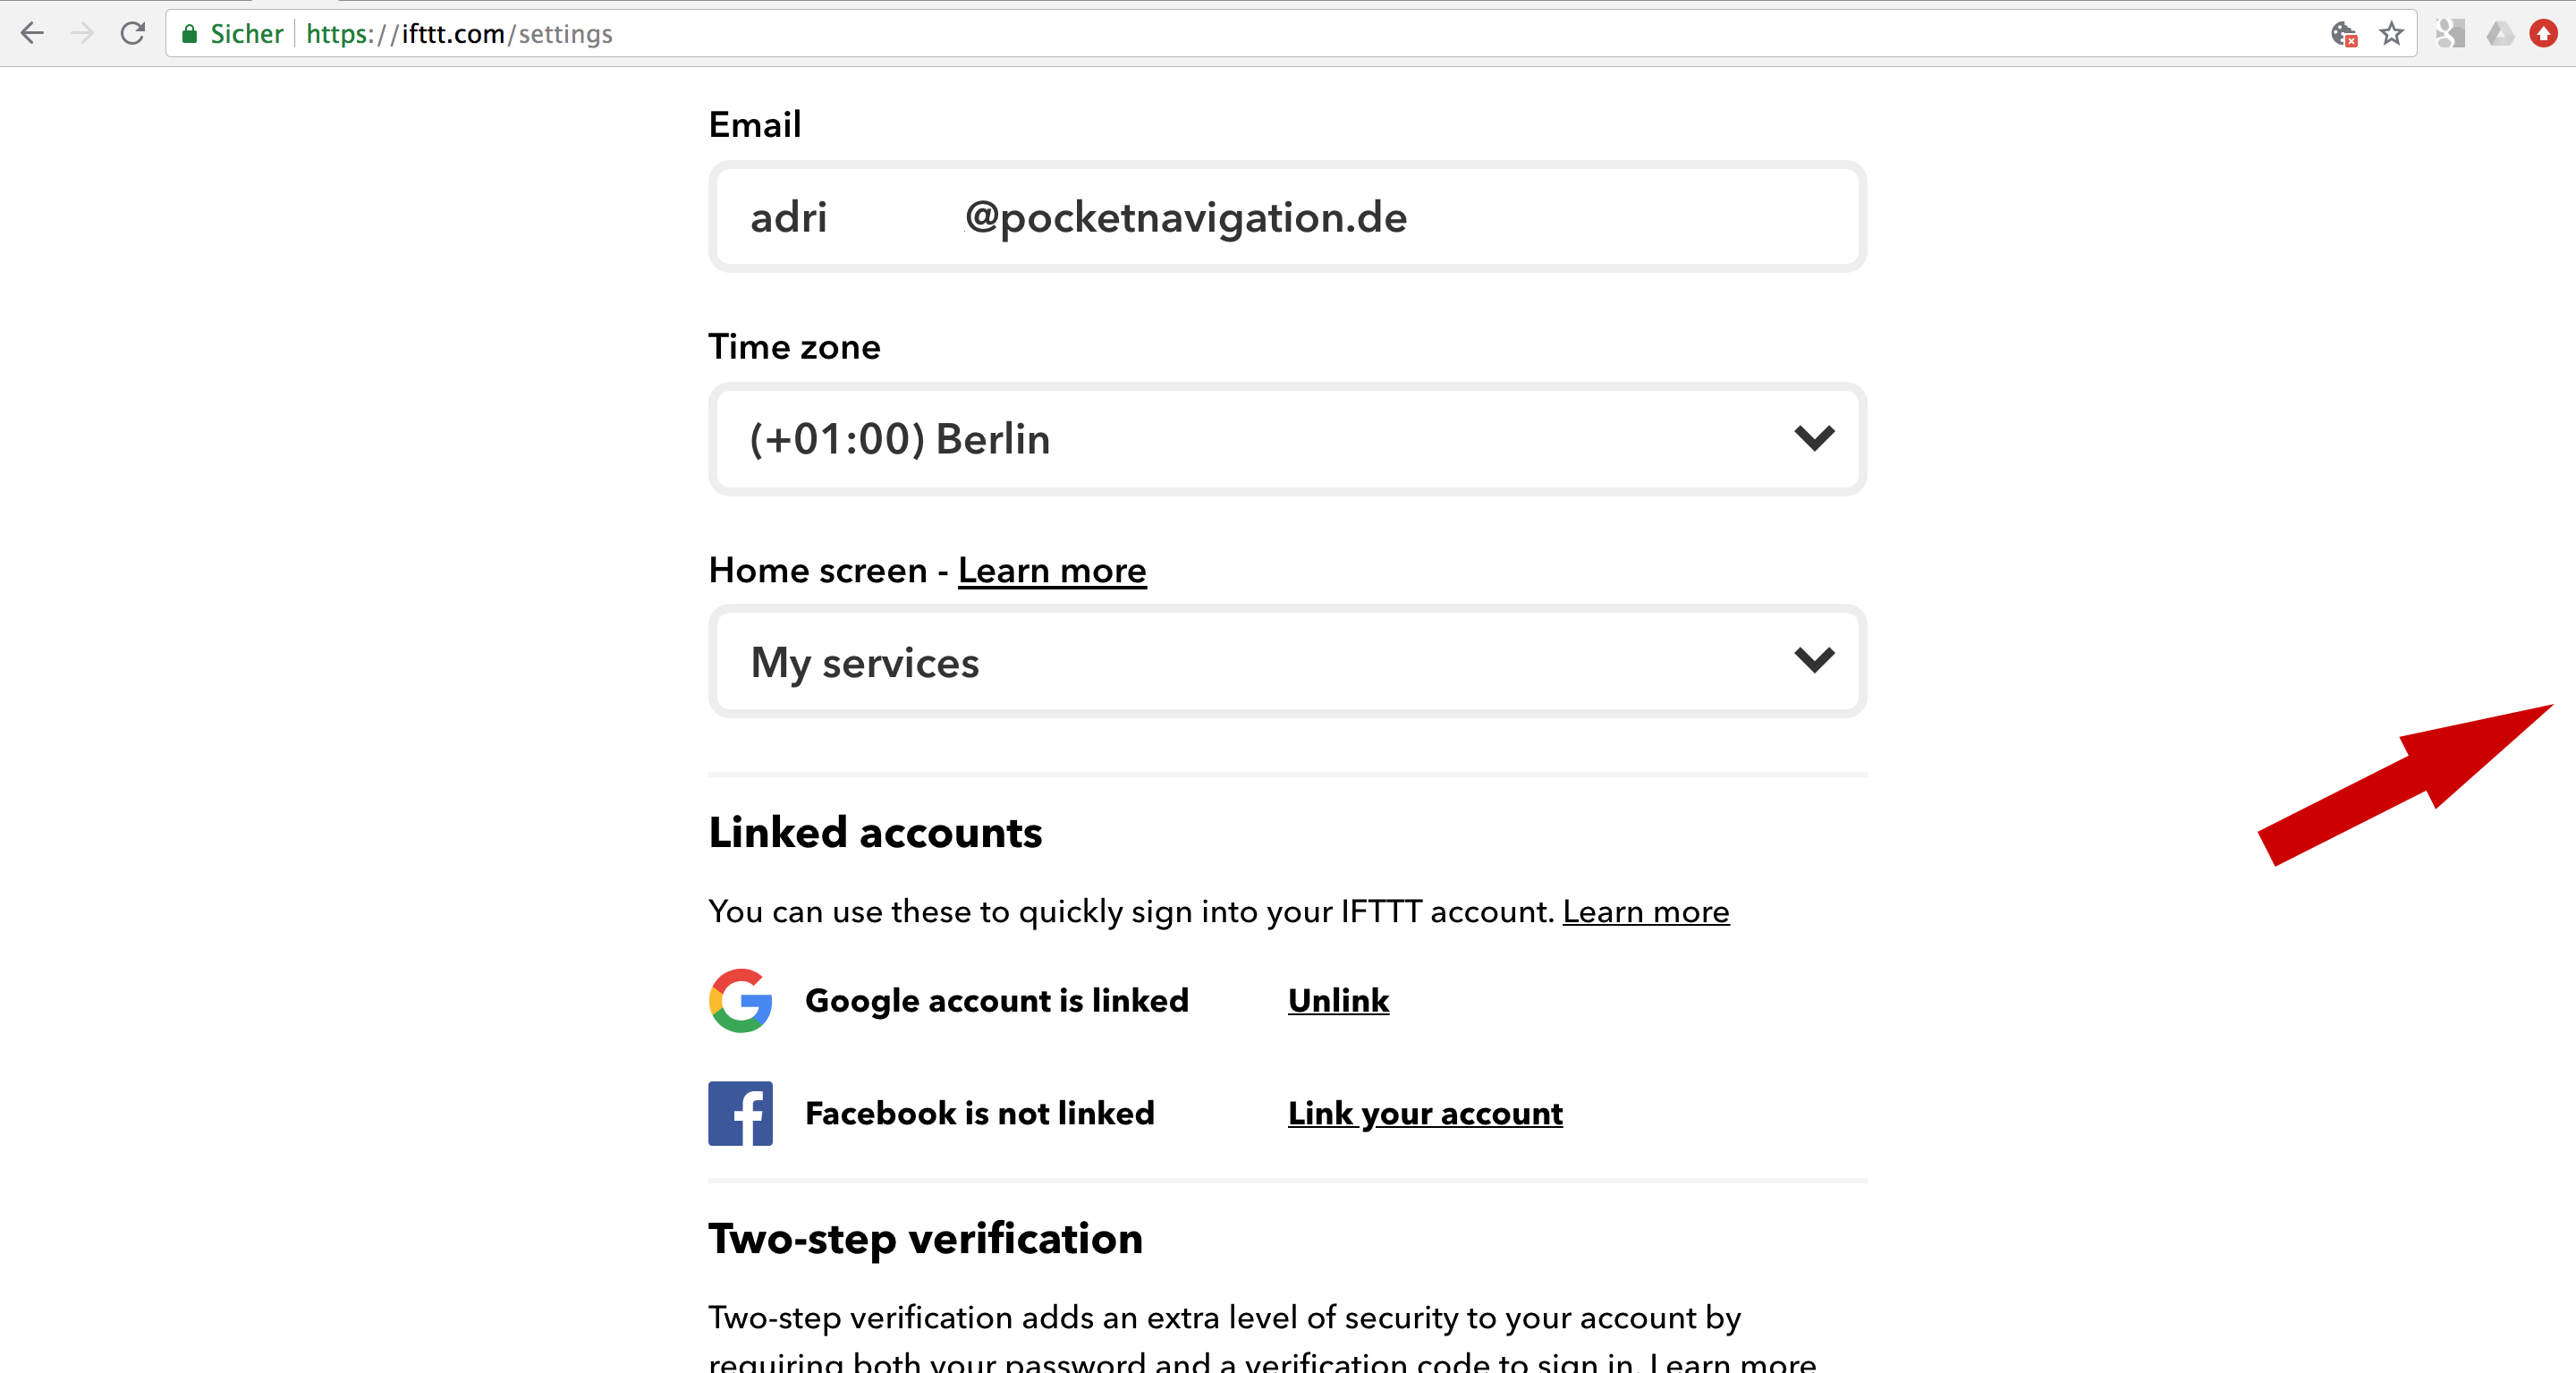Viewport: 2576px width, 1373px height.
Task: Click the My services chevron arrow
Action: (x=1813, y=660)
